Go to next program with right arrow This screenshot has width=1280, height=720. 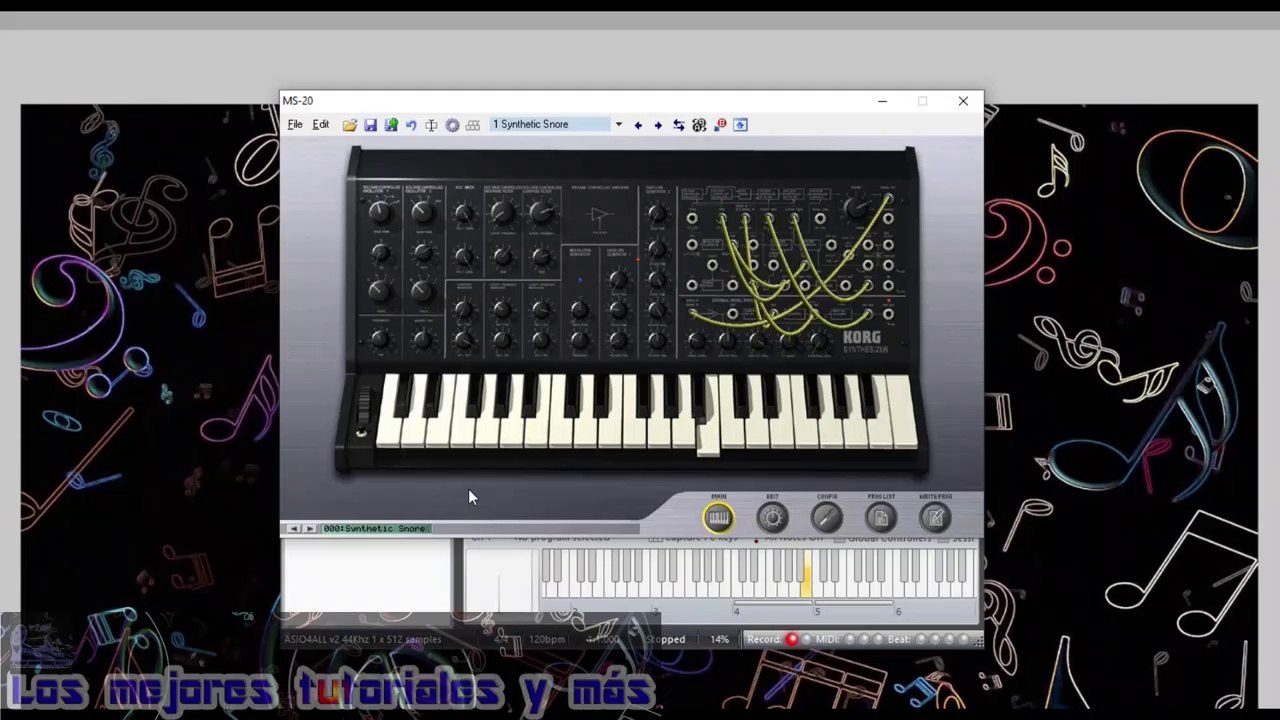click(658, 125)
